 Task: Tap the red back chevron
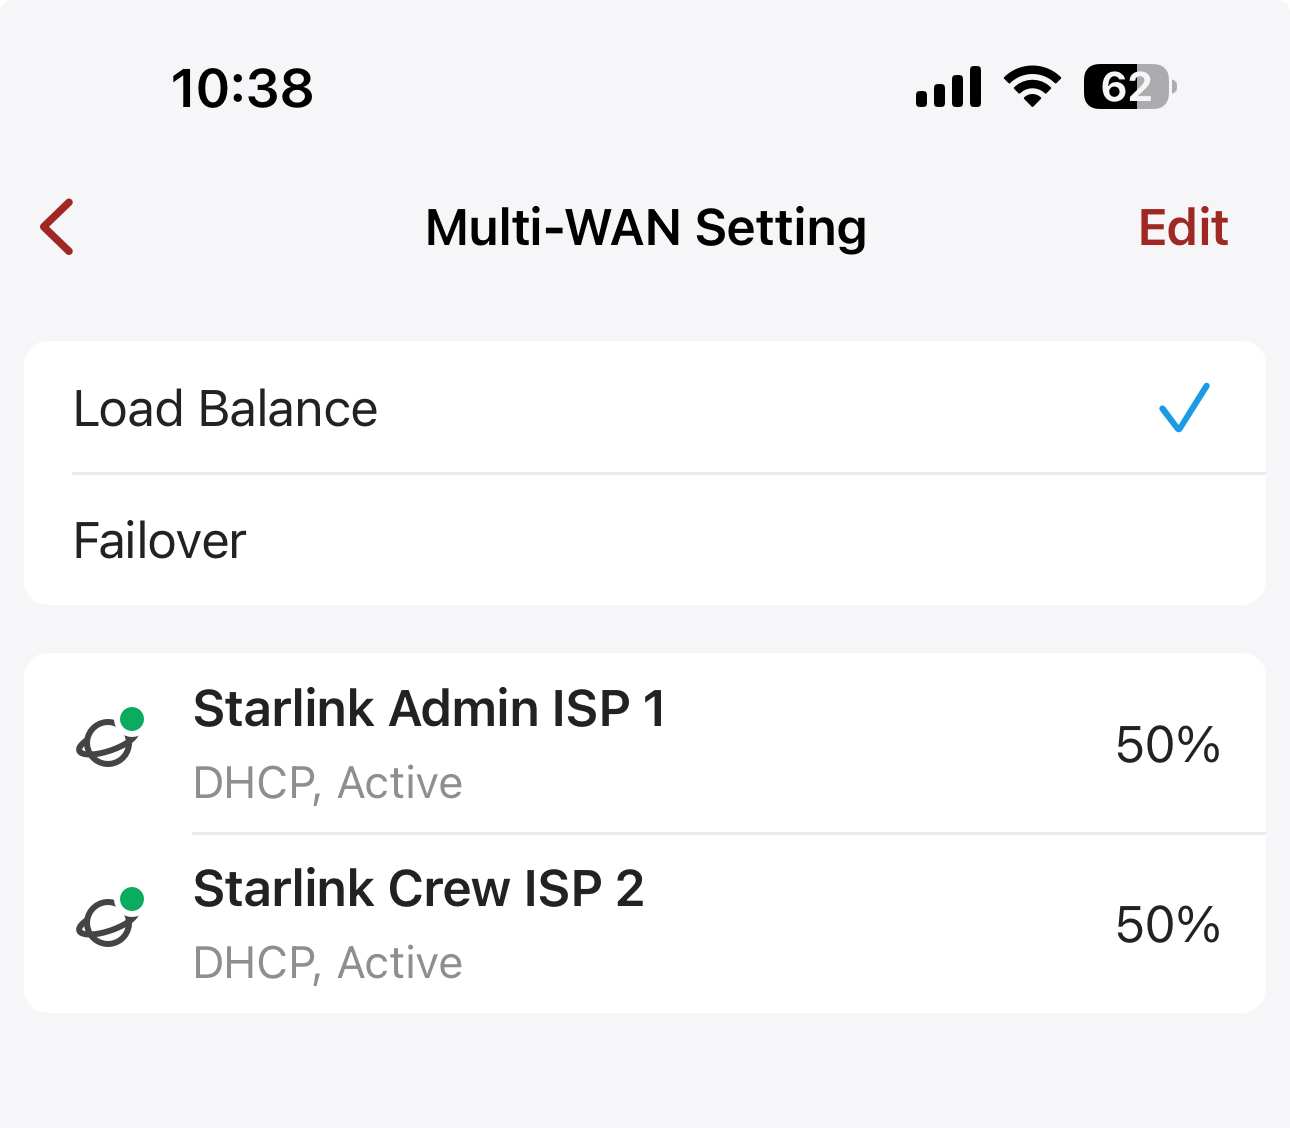58,227
